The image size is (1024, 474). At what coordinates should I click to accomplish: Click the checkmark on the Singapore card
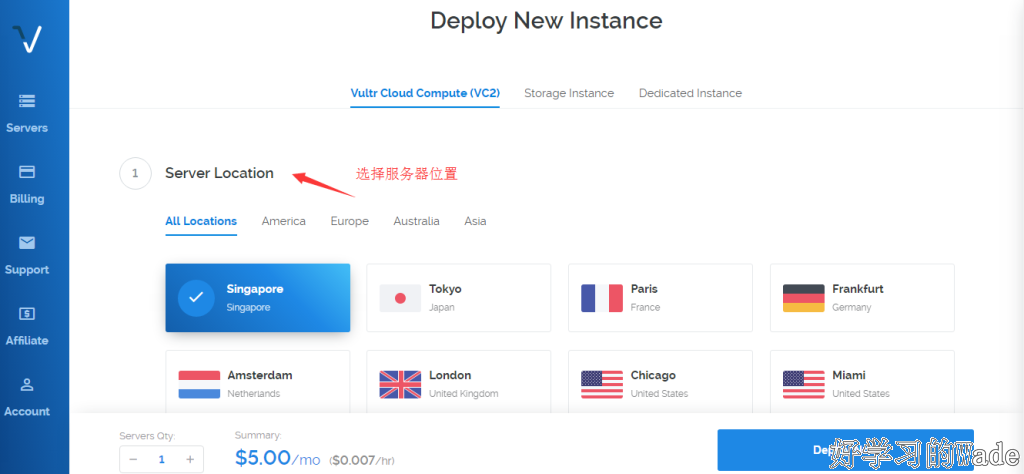(x=196, y=298)
